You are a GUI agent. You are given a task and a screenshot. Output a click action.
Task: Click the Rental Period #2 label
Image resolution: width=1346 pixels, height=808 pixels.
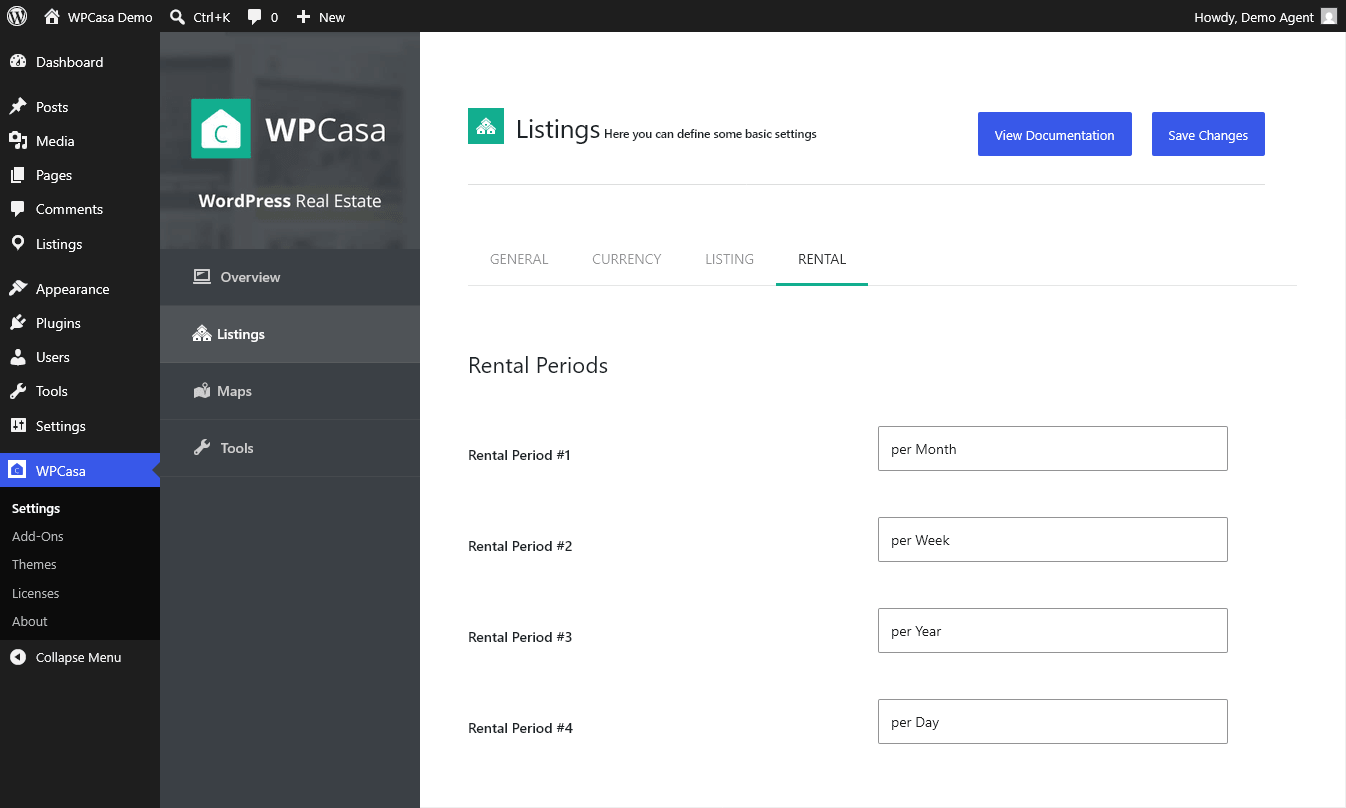point(520,546)
